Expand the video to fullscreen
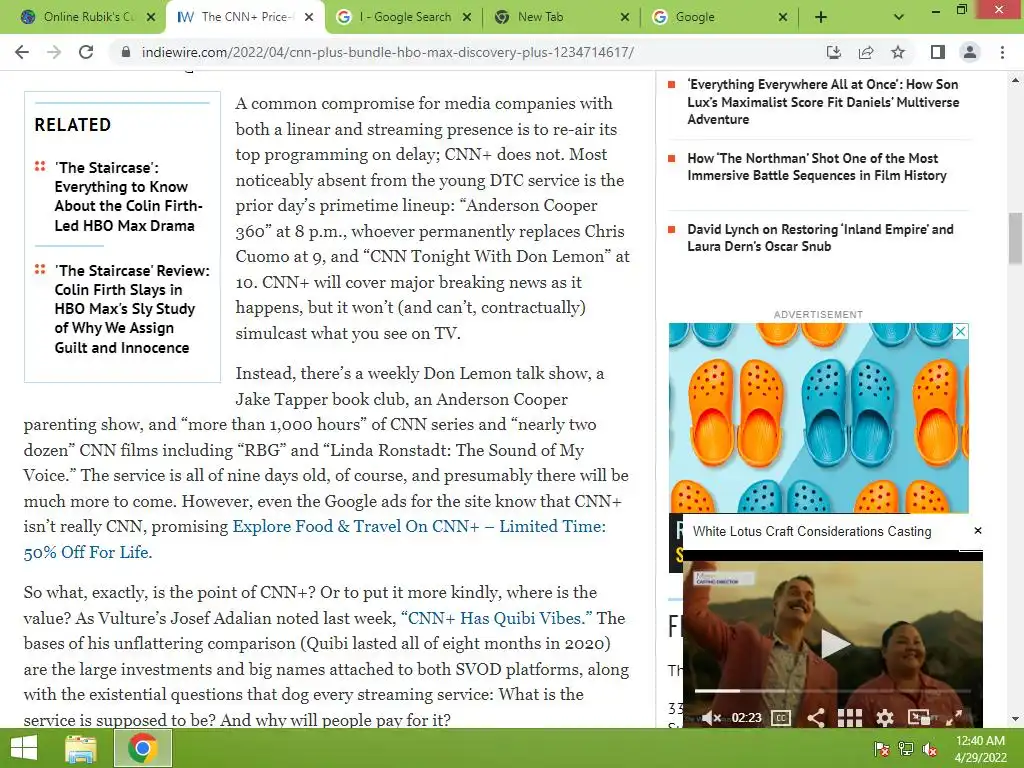 [x=954, y=718]
